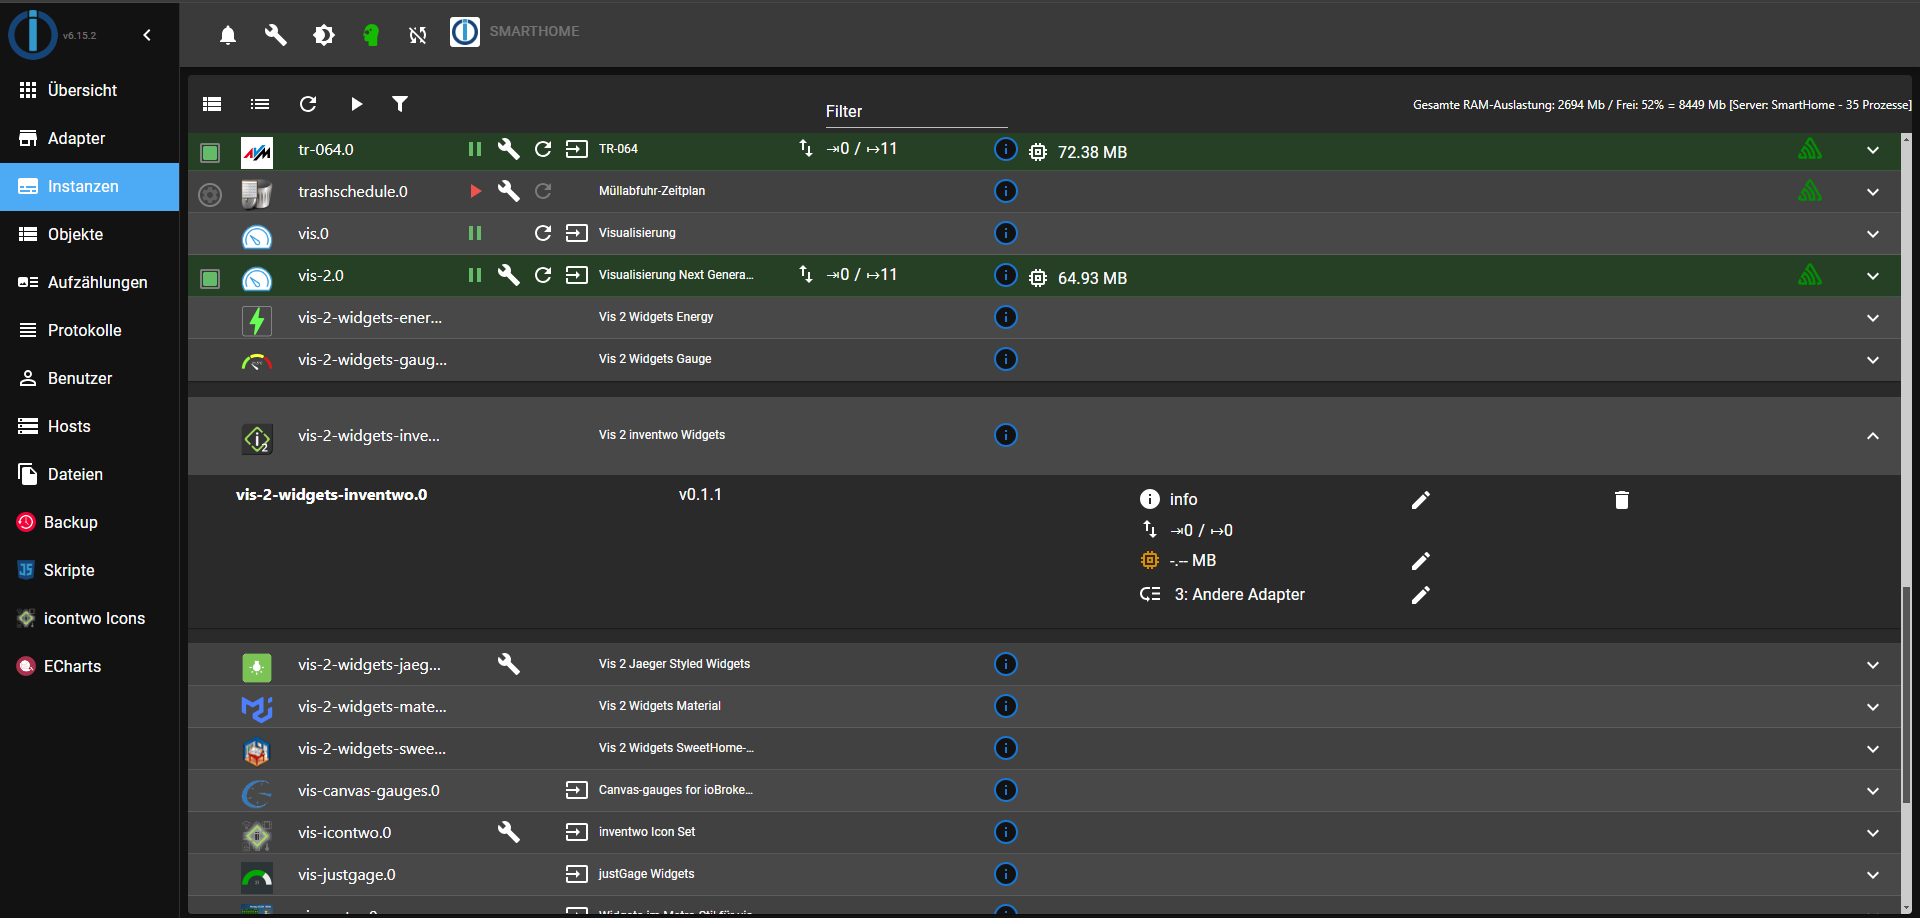Restart the vis-2.0 instance
Viewport: 1920px width, 918px height.
click(543, 275)
